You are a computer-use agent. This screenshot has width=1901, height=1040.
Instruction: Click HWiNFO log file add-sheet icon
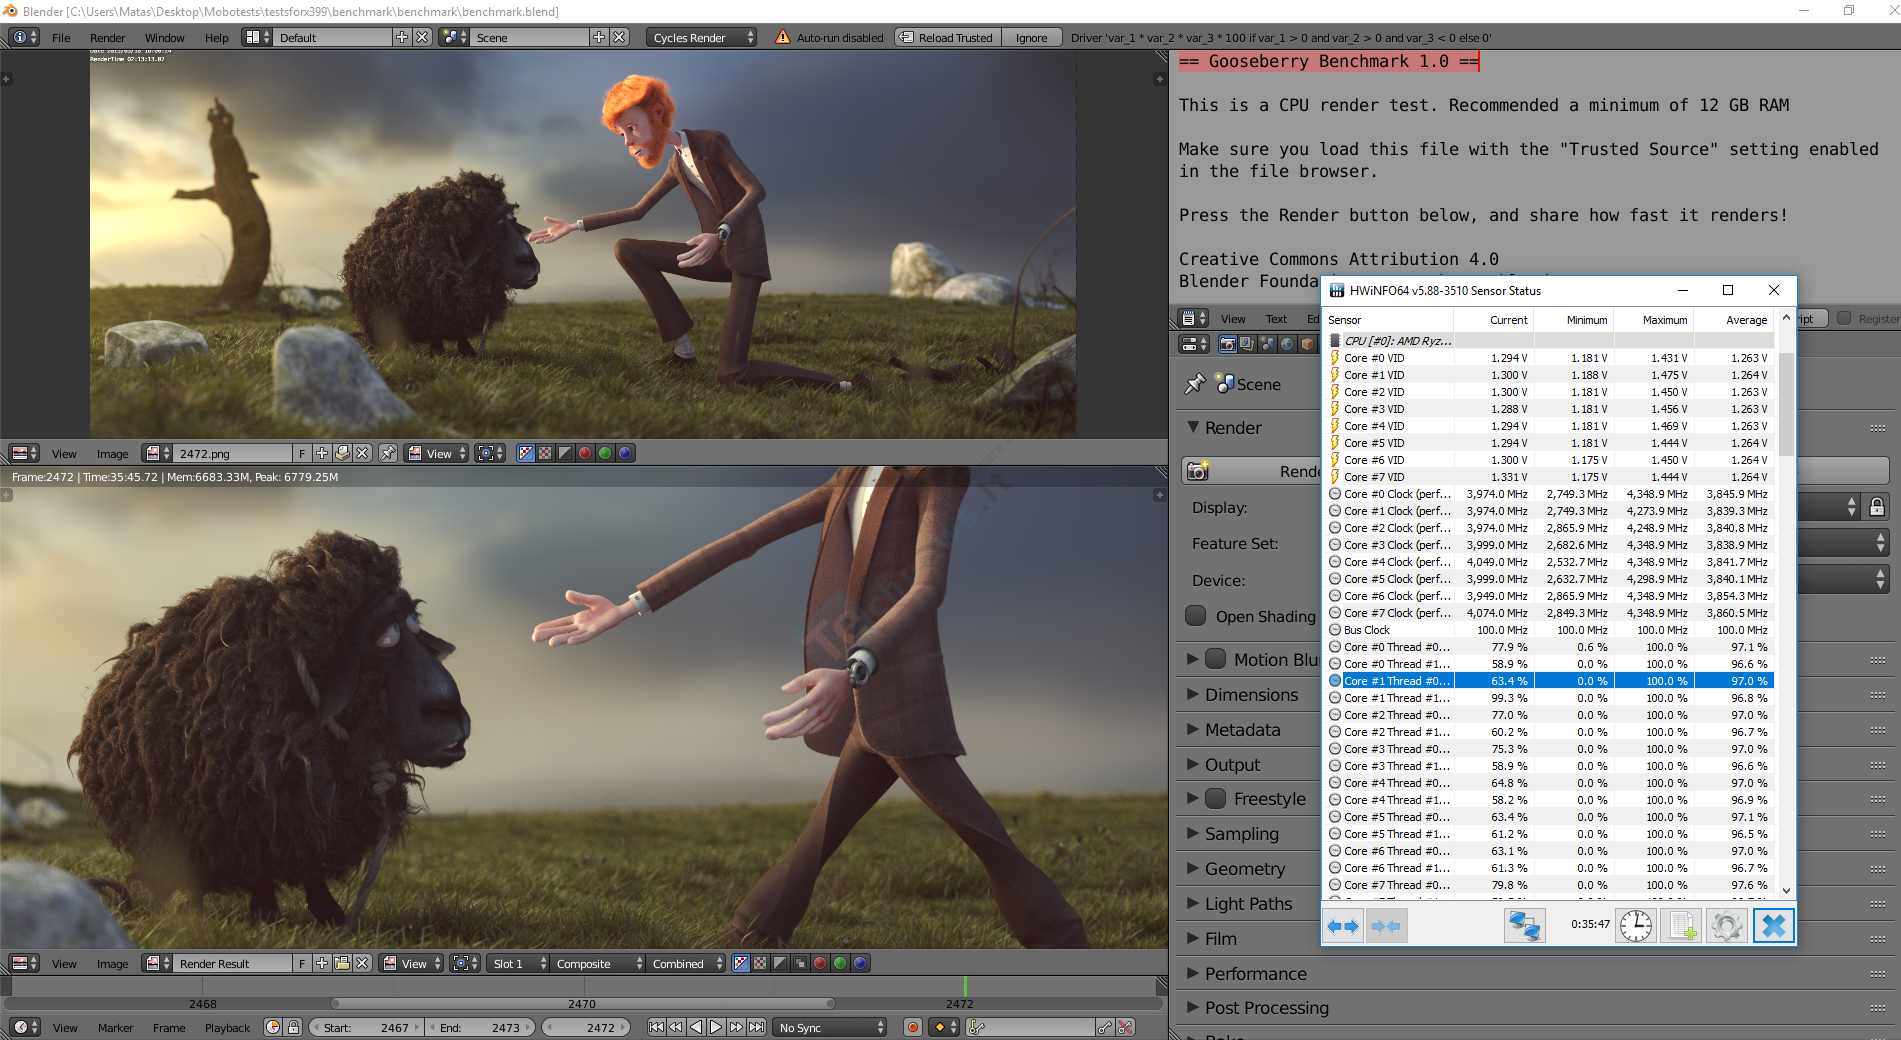(x=1681, y=926)
